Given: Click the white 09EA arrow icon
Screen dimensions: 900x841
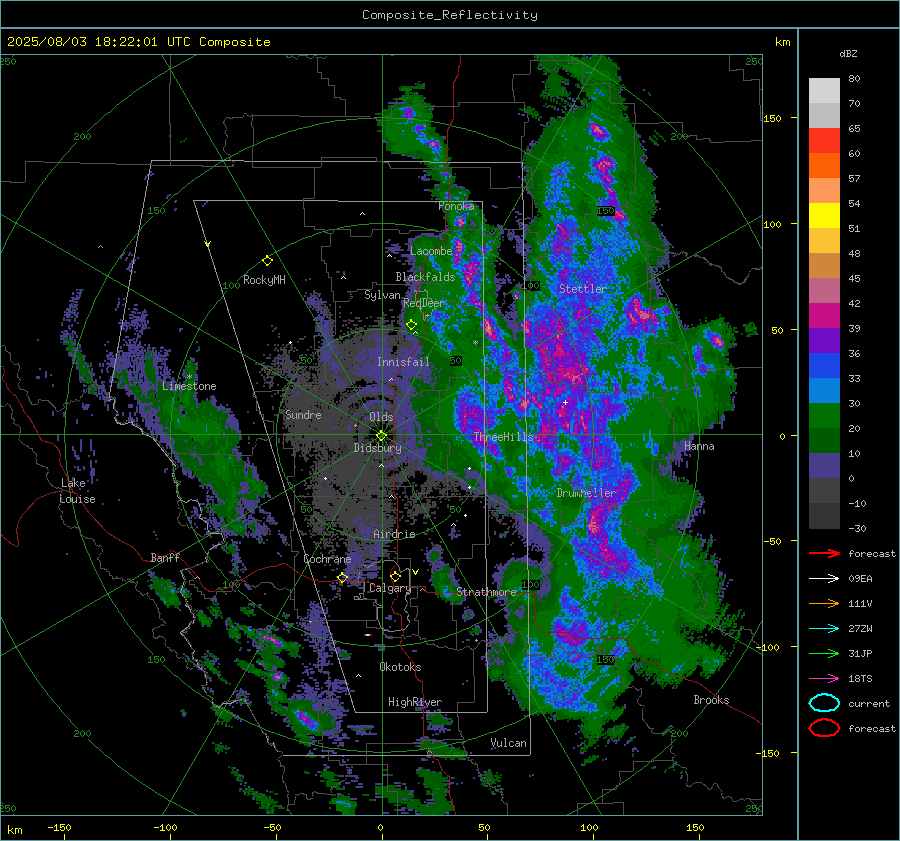Looking at the screenshot, I should pos(824,579).
